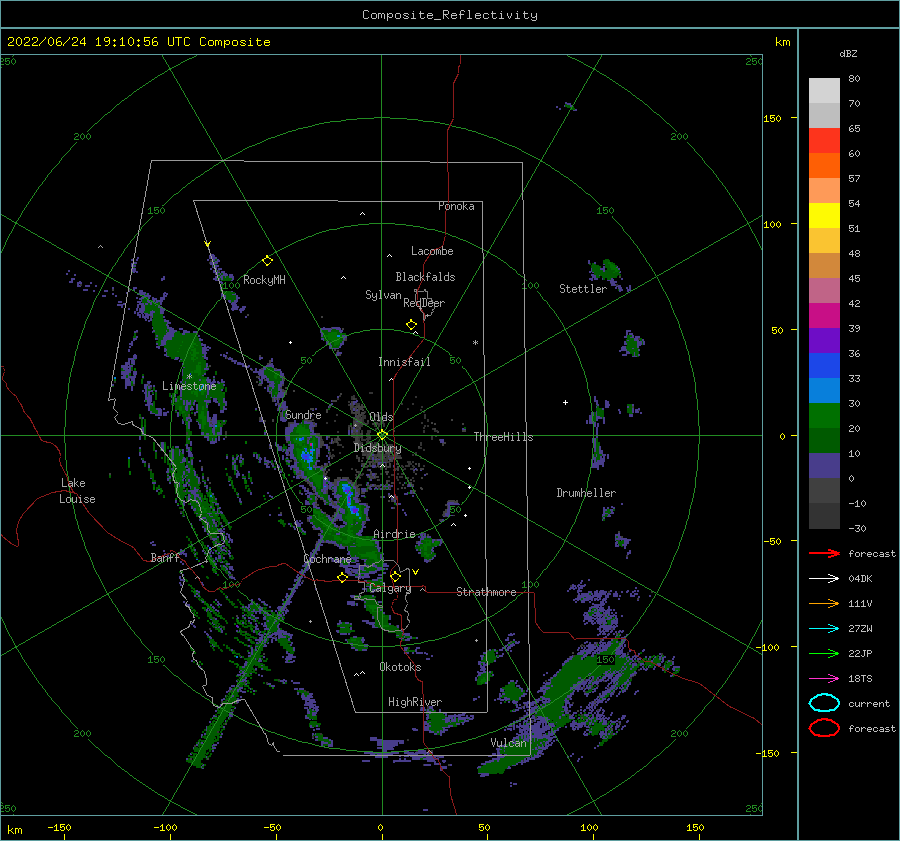Click the Ponoka label

coord(456,207)
